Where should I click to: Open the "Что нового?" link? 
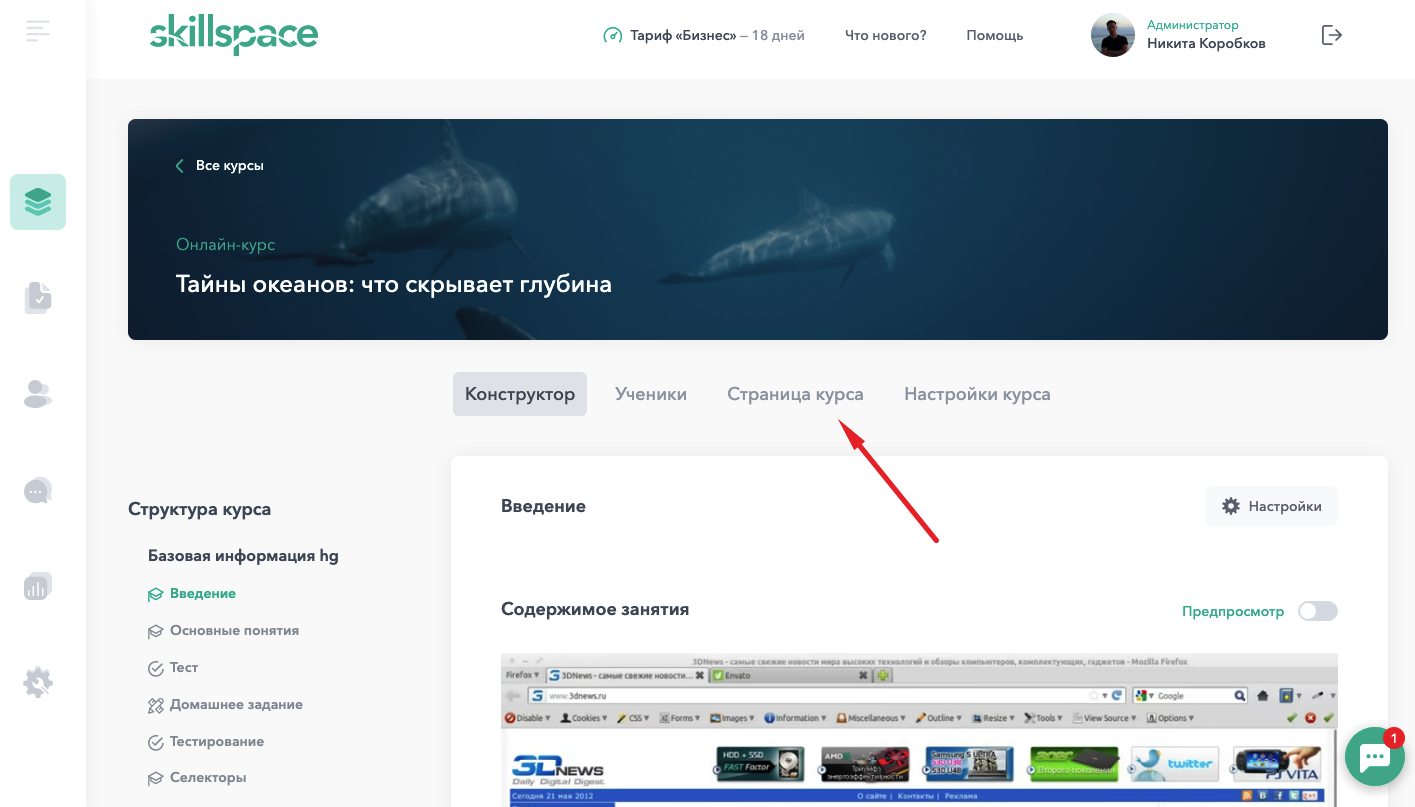(x=886, y=35)
